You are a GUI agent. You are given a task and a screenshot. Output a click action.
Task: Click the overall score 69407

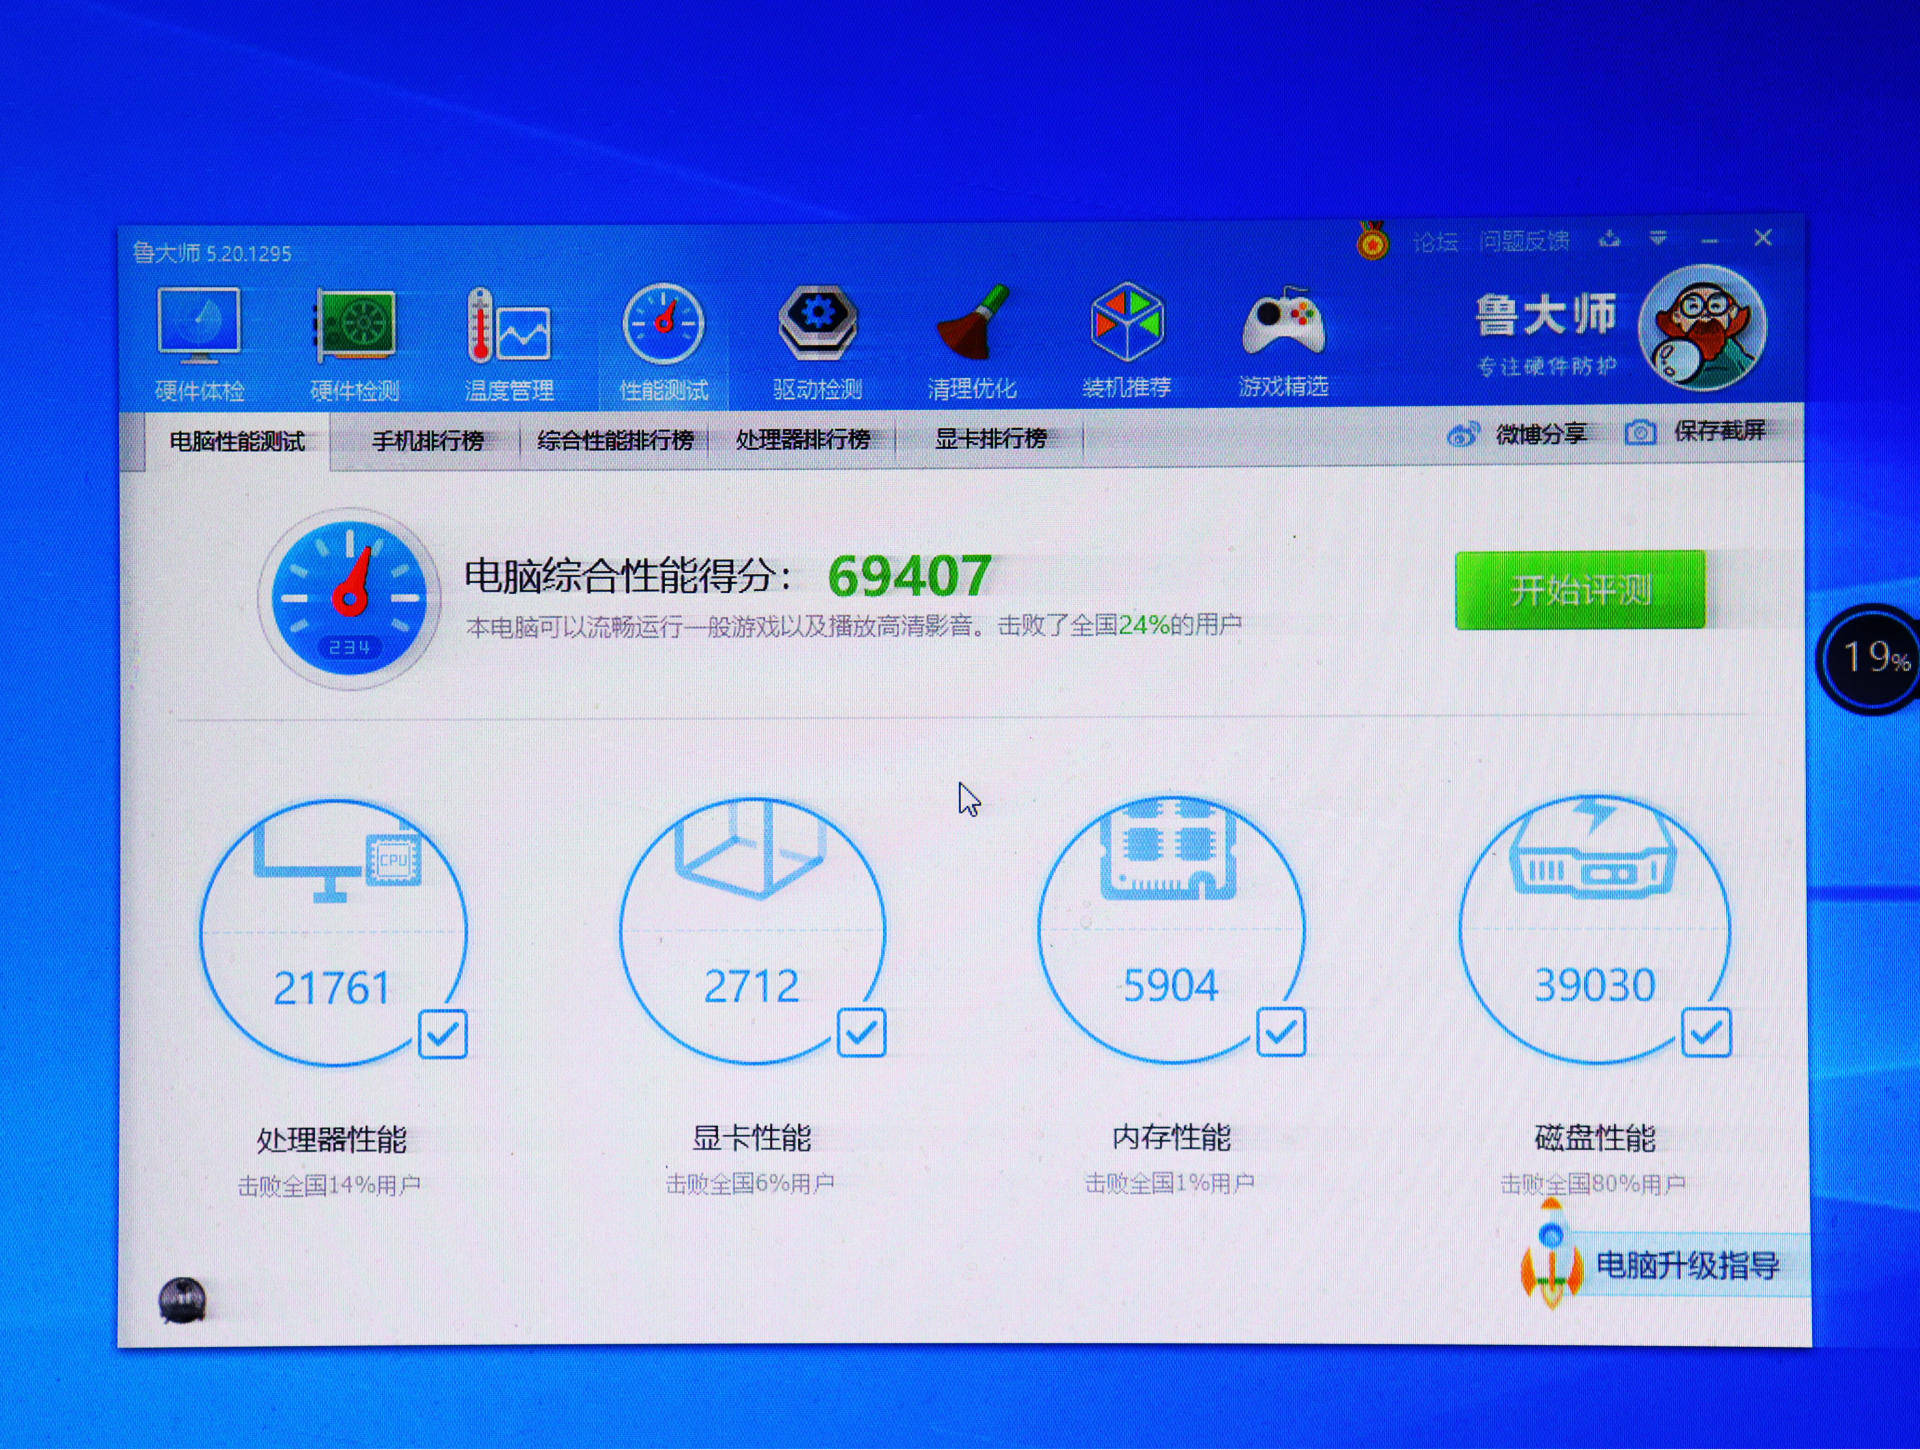pos(910,576)
